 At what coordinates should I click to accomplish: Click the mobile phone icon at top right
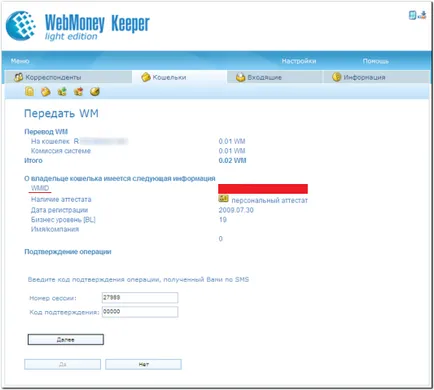click(412, 15)
